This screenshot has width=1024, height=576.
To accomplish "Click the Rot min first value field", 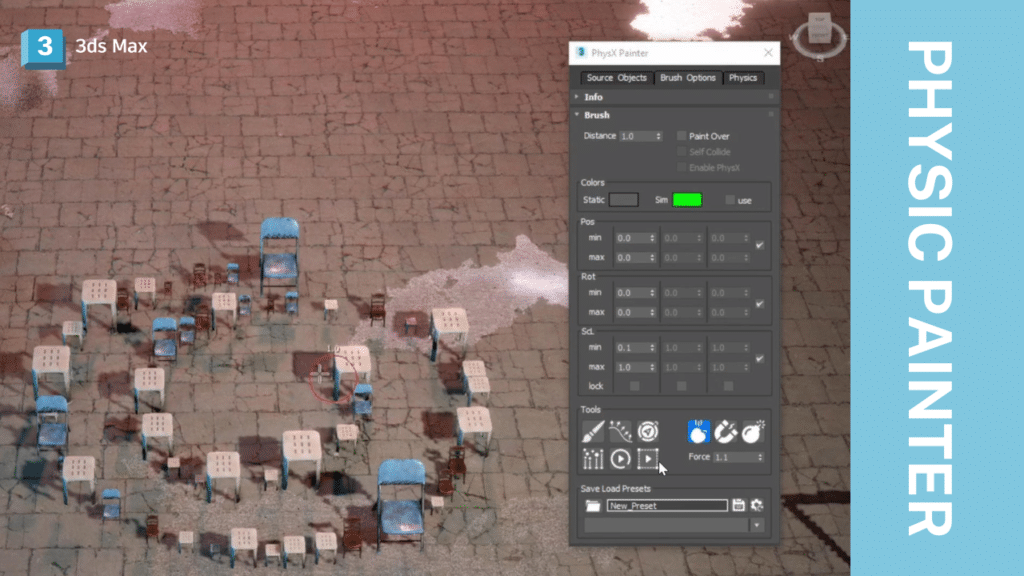I will tap(632, 293).
